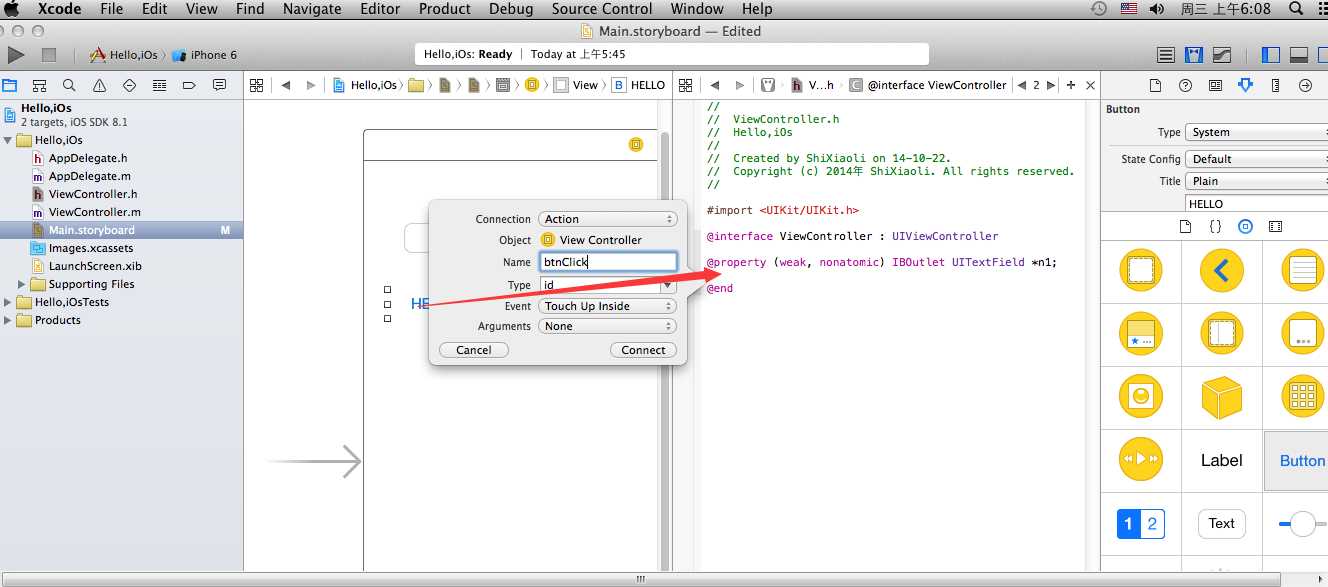Open the File Template library
This screenshot has width=1328, height=587.
(1185, 227)
